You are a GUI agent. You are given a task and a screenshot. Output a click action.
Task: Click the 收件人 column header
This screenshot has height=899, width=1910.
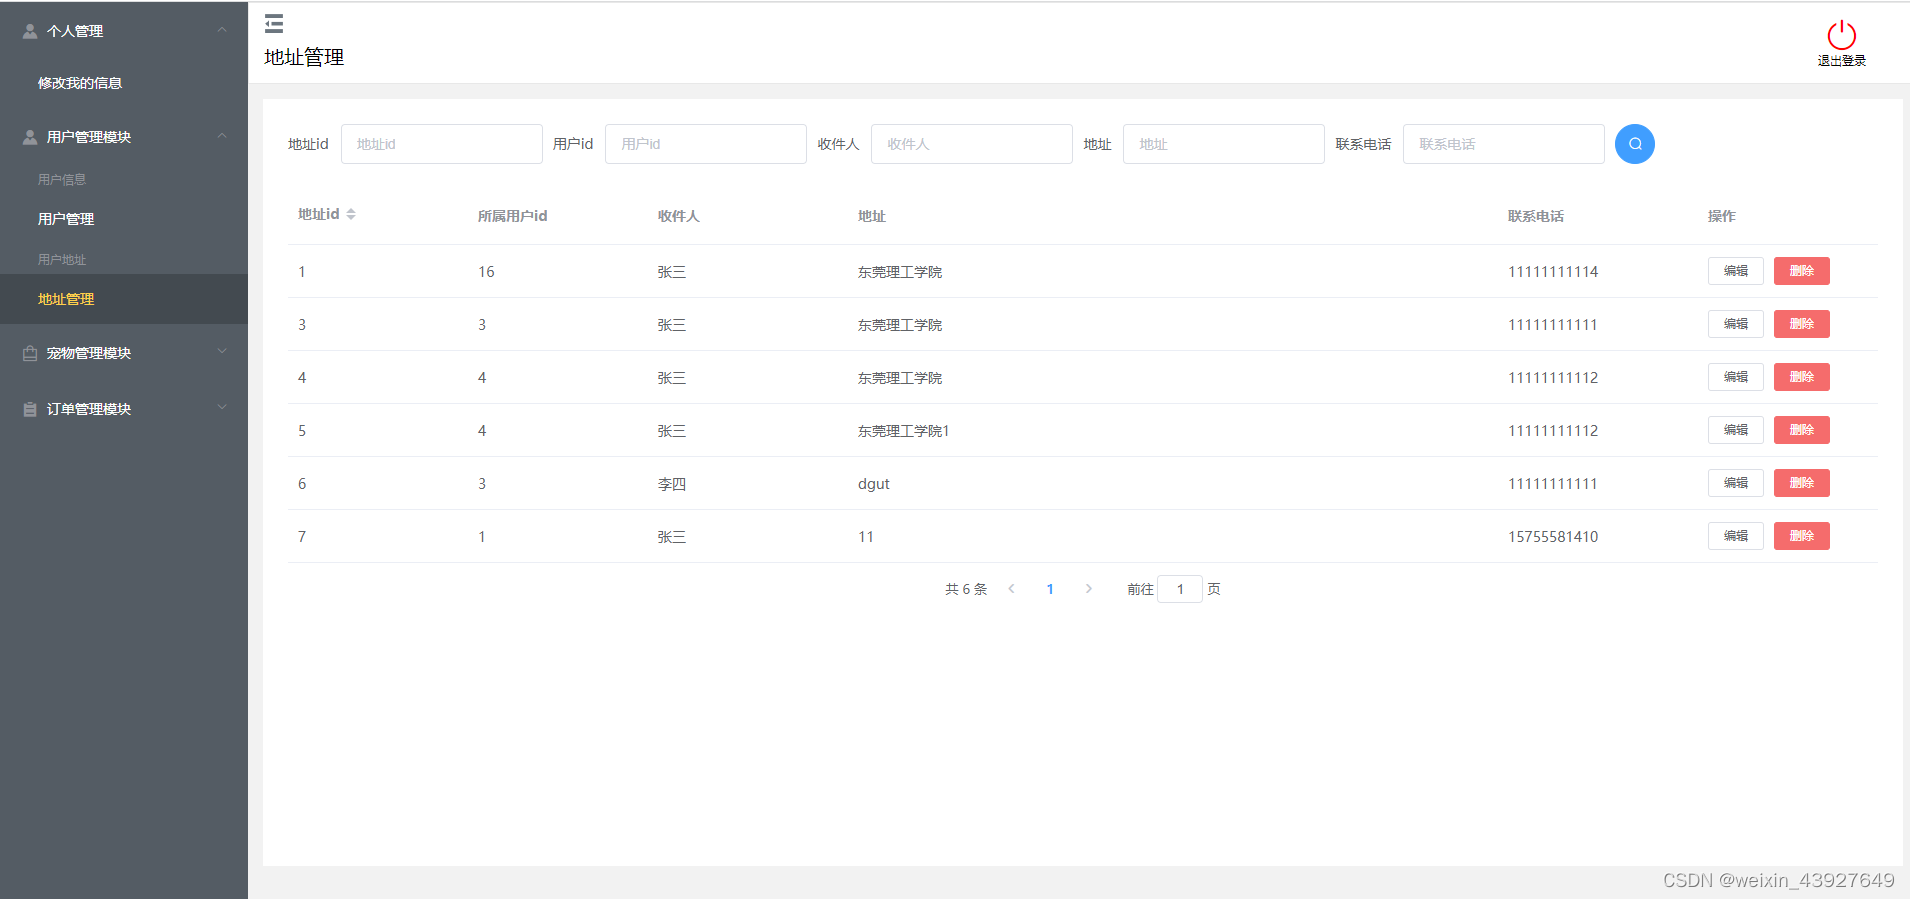[x=679, y=216]
